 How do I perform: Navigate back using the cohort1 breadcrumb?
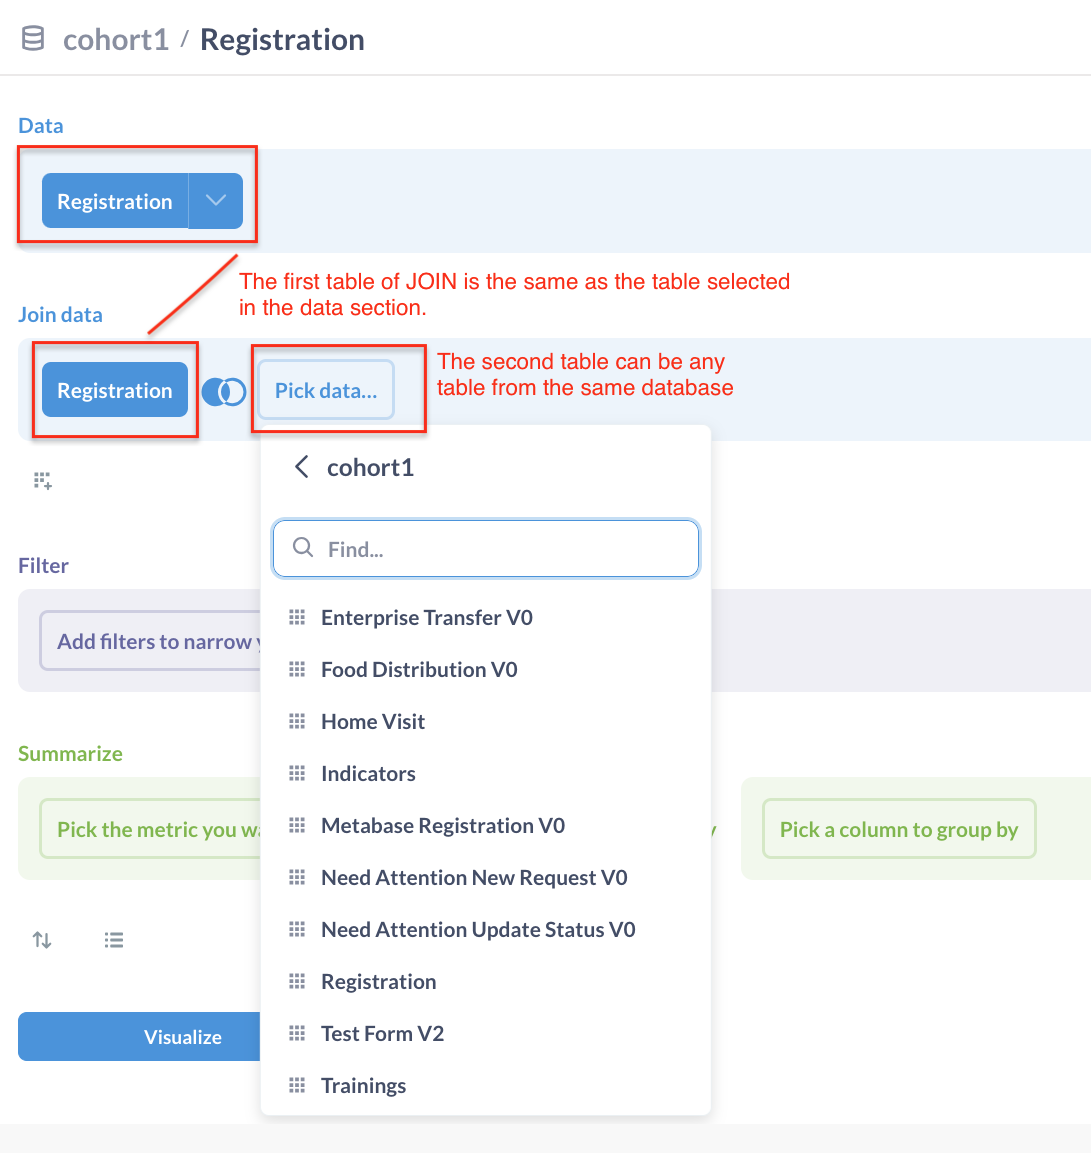point(116,39)
